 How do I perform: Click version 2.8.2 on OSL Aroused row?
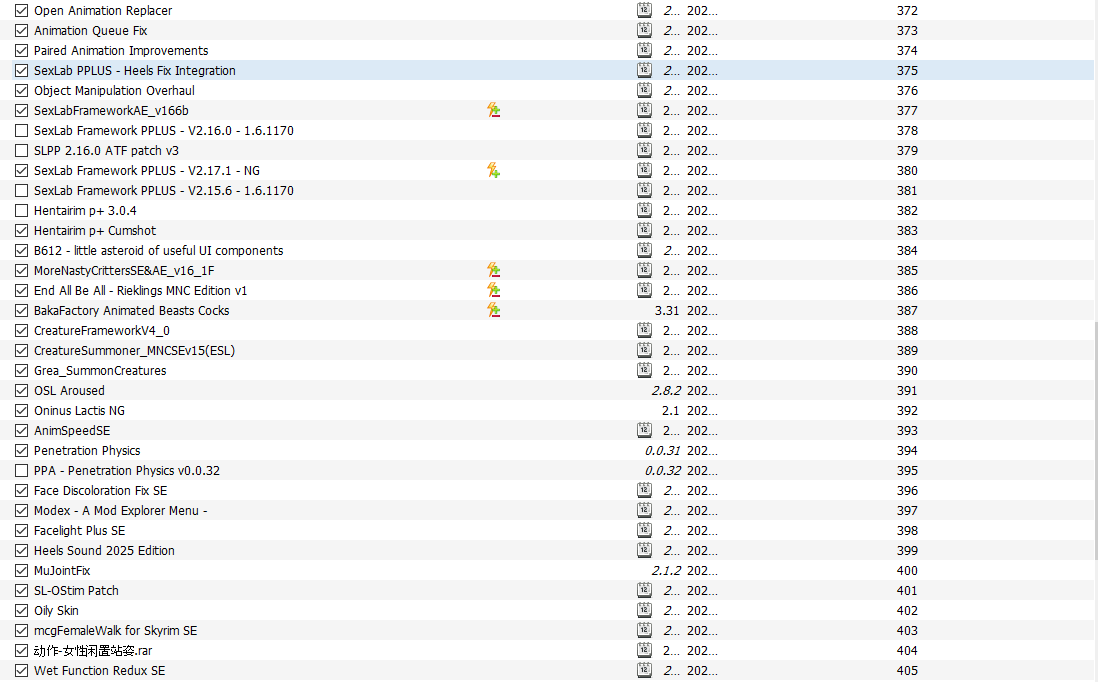tap(666, 390)
